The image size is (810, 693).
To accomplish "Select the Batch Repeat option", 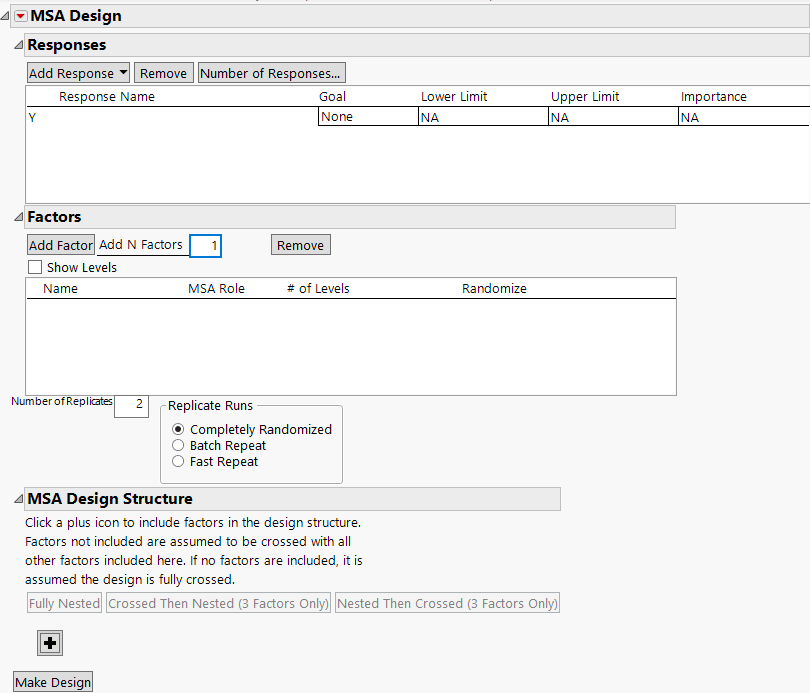I will click(179, 446).
